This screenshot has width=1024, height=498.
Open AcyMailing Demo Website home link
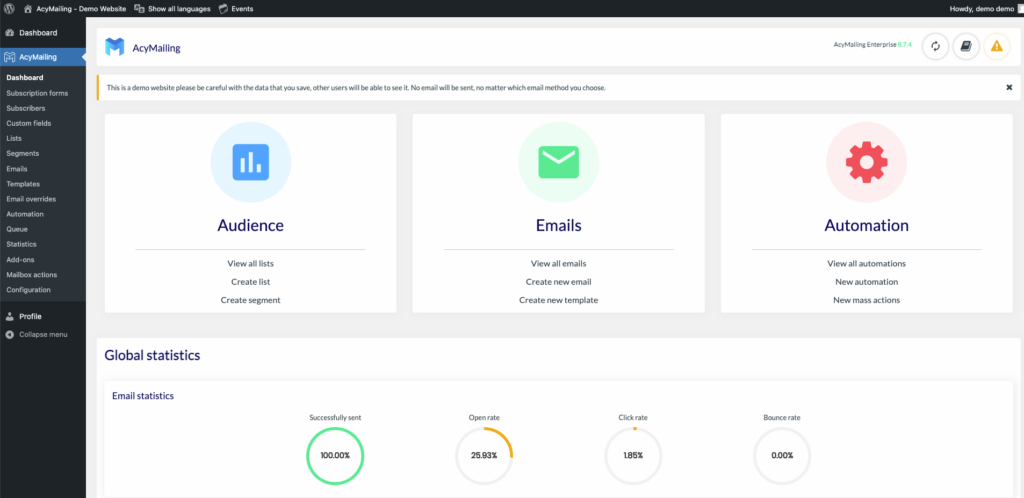(74, 8)
